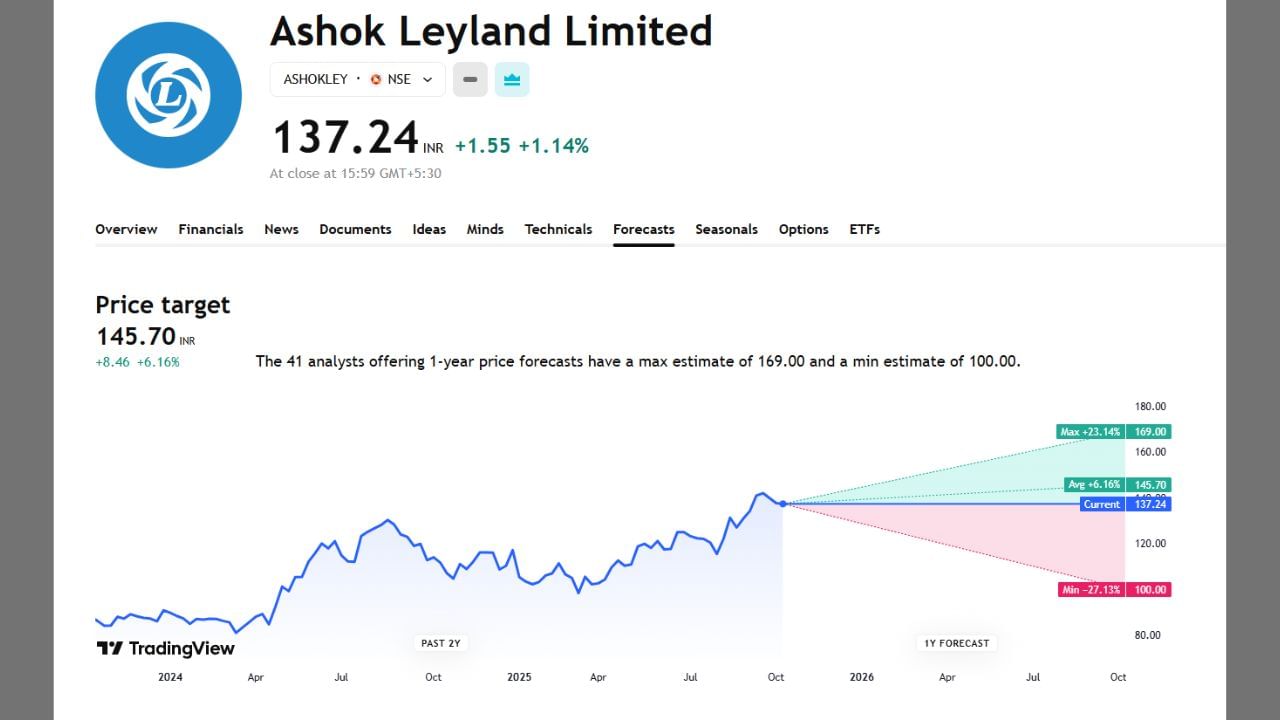The height and width of the screenshot is (720, 1280).
Task: Click the gray flag icon beside the symbol selector
Action: (x=469, y=79)
